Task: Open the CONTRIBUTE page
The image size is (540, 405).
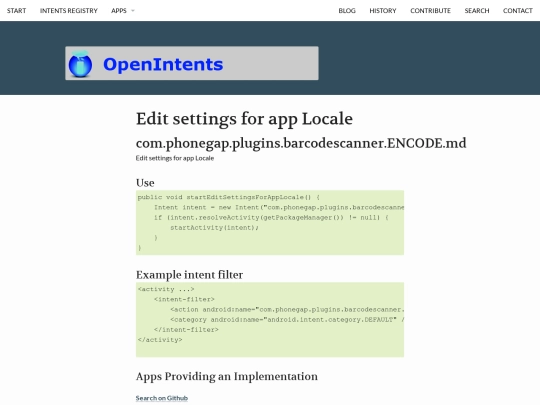Action: 430,11
